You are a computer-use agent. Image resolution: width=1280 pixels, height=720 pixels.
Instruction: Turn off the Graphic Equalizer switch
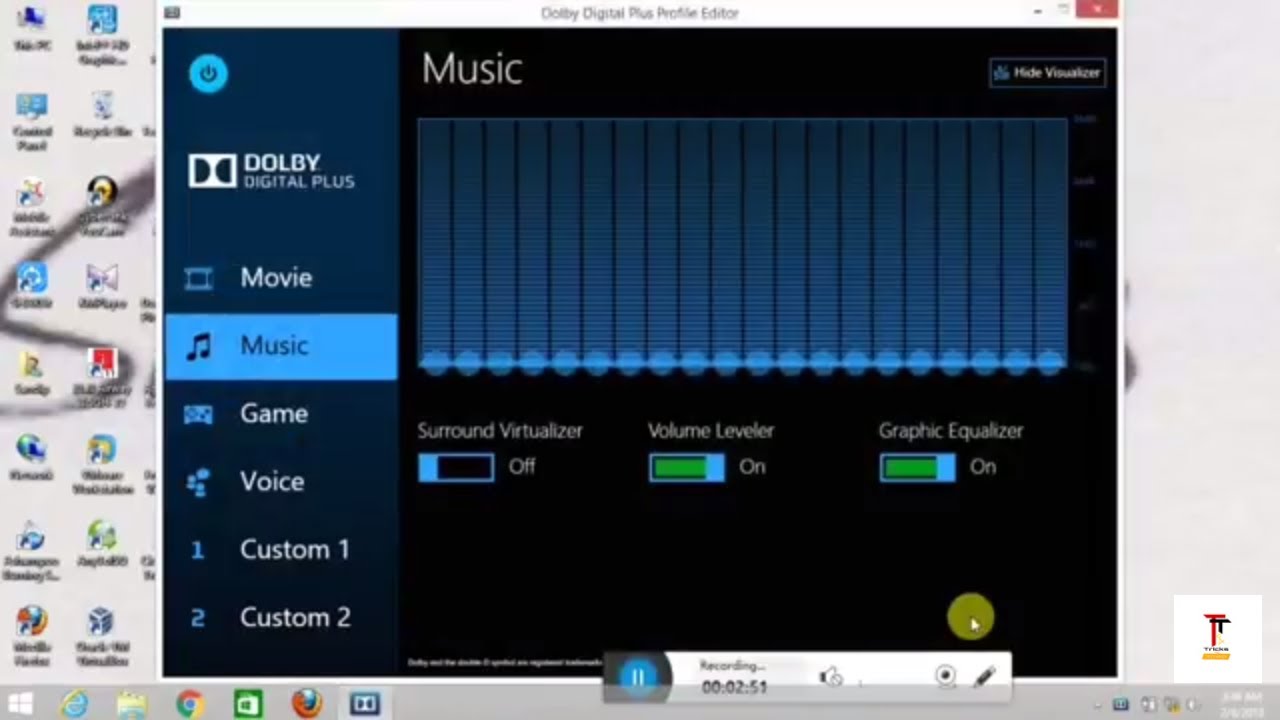pos(917,467)
